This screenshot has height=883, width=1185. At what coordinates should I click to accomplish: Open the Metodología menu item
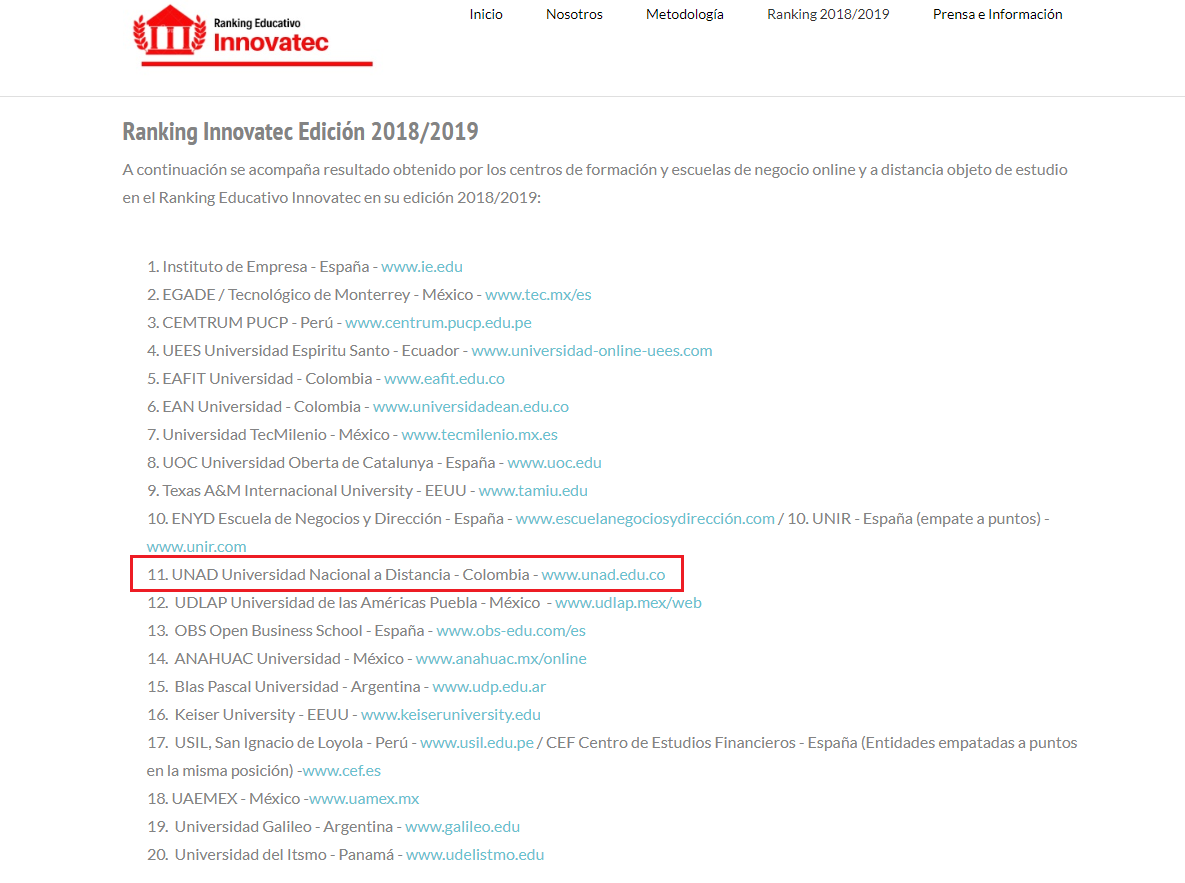(x=685, y=14)
